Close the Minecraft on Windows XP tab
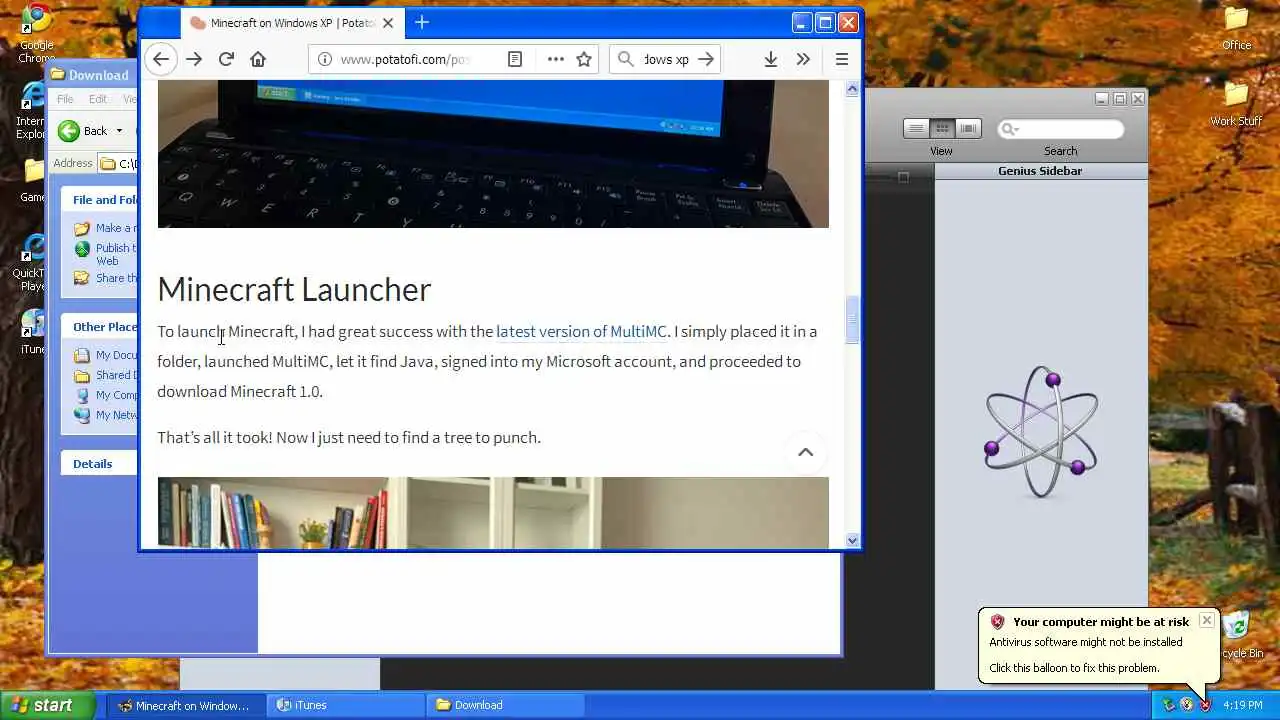The image size is (1280, 720). pyautogui.click(x=388, y=23)
